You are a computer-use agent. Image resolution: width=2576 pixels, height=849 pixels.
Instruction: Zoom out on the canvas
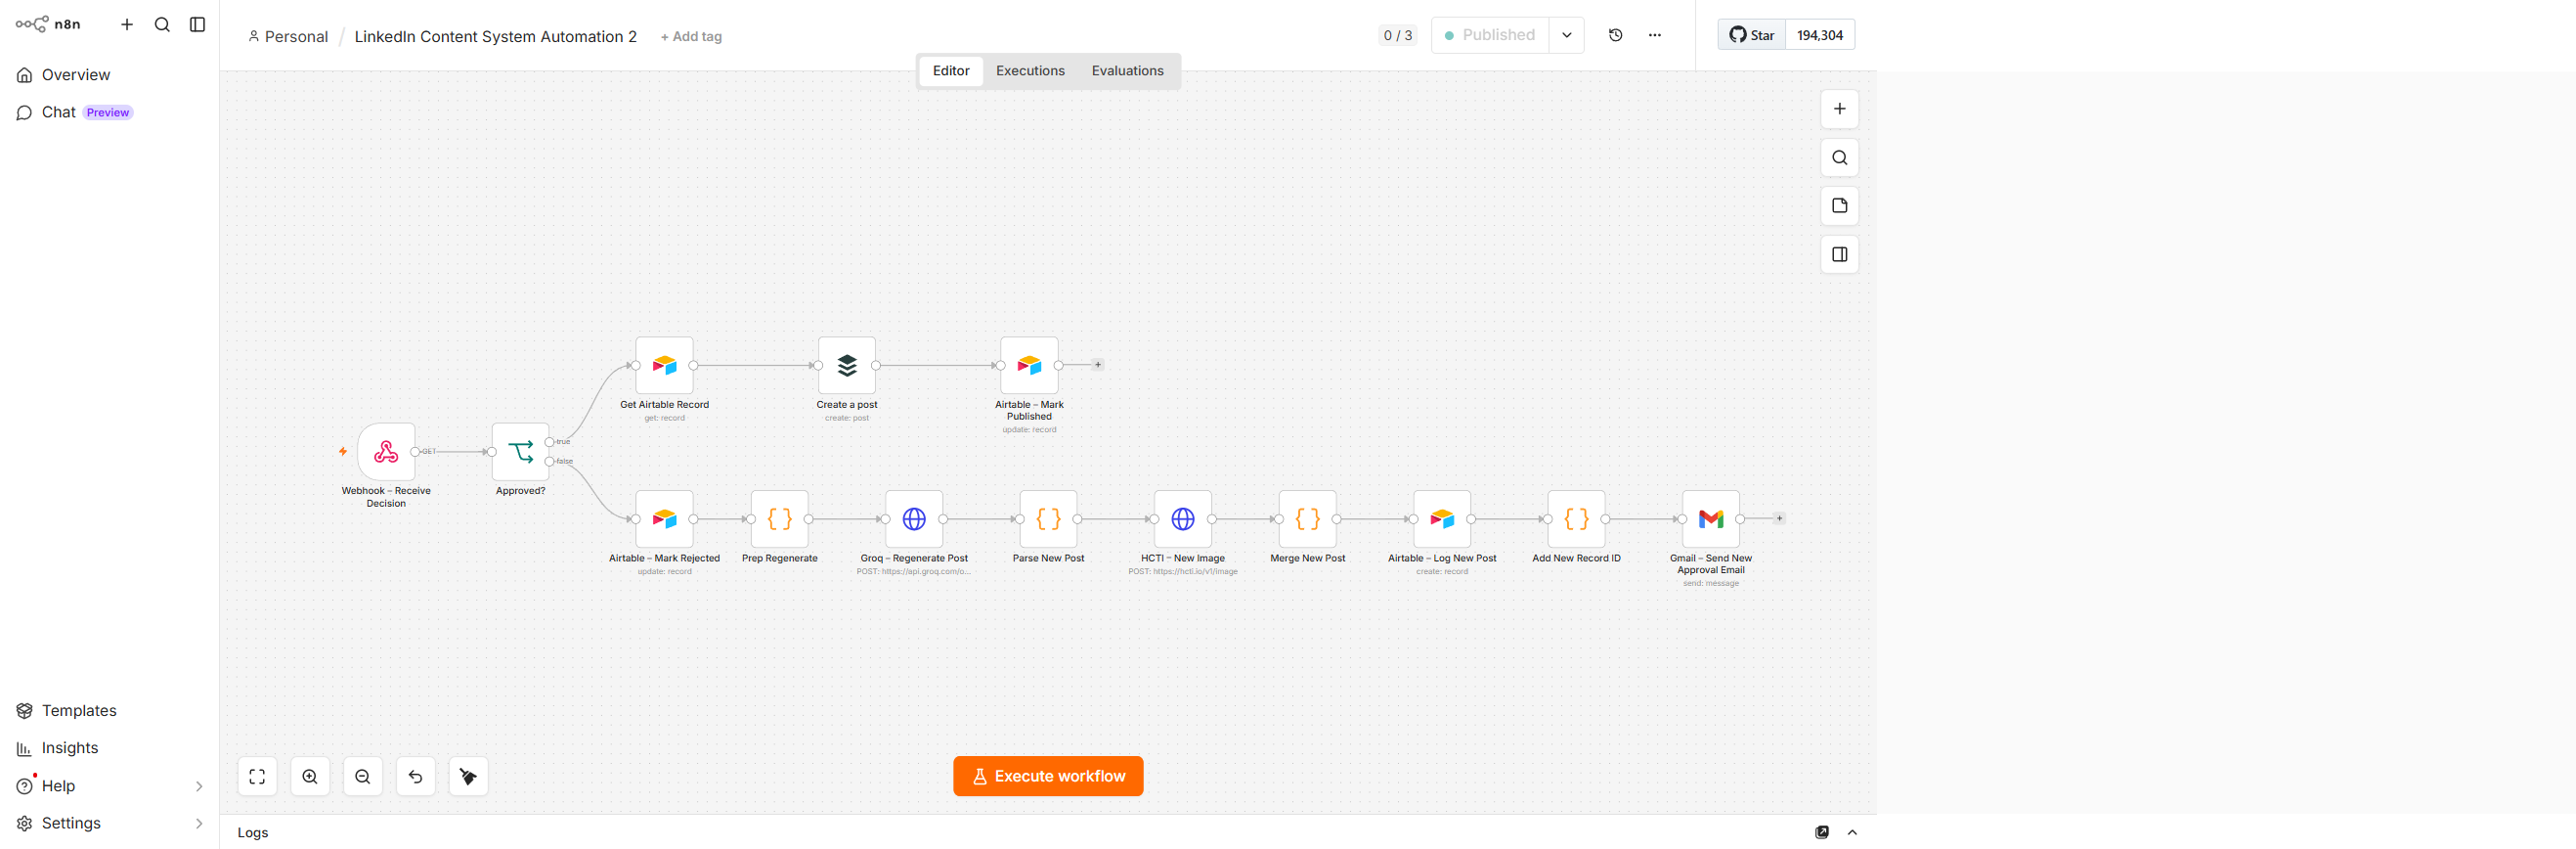tap(363, 777)
